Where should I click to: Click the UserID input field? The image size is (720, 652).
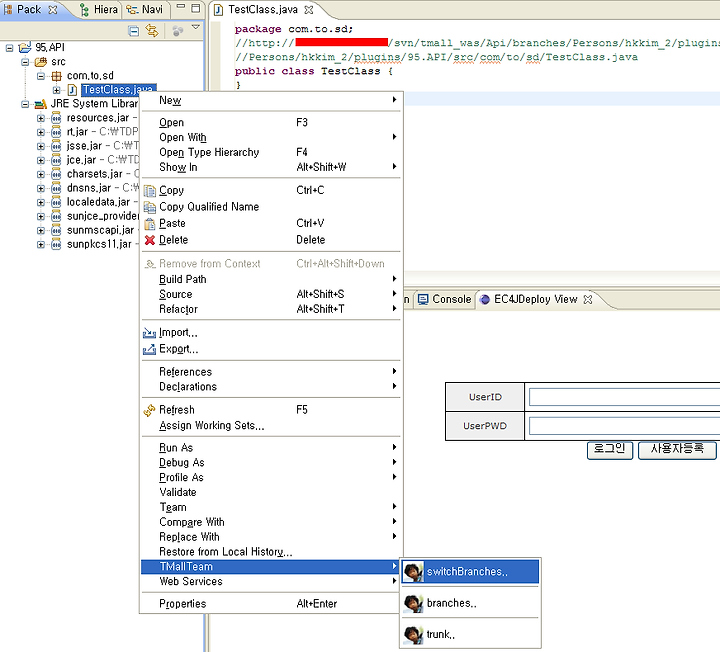click(x=624, y=397)
